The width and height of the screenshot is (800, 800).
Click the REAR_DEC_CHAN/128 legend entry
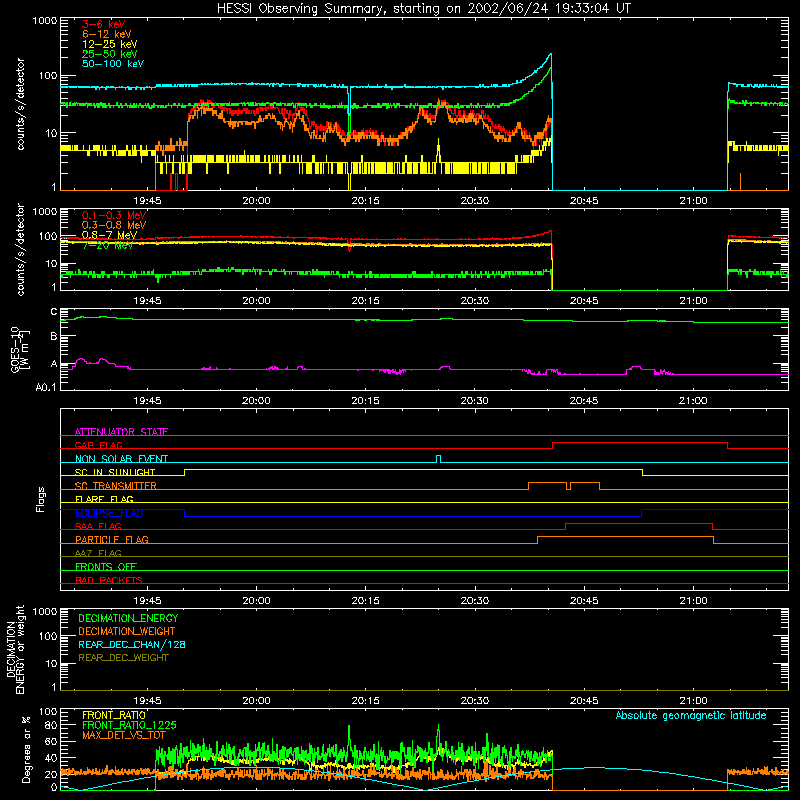tap(132, 644)
